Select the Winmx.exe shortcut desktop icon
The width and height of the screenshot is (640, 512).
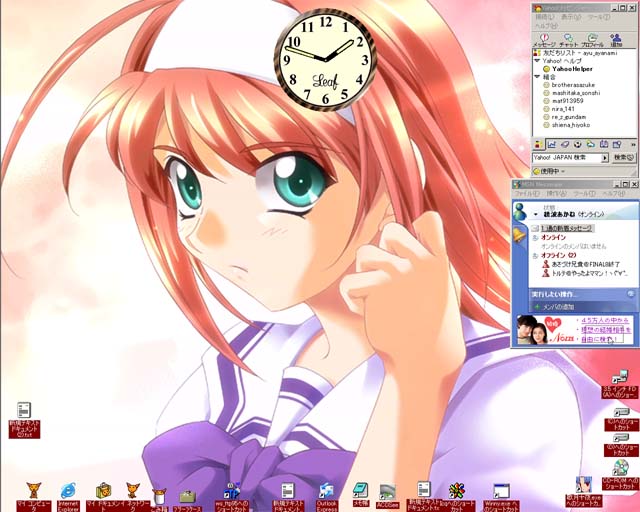501,496
